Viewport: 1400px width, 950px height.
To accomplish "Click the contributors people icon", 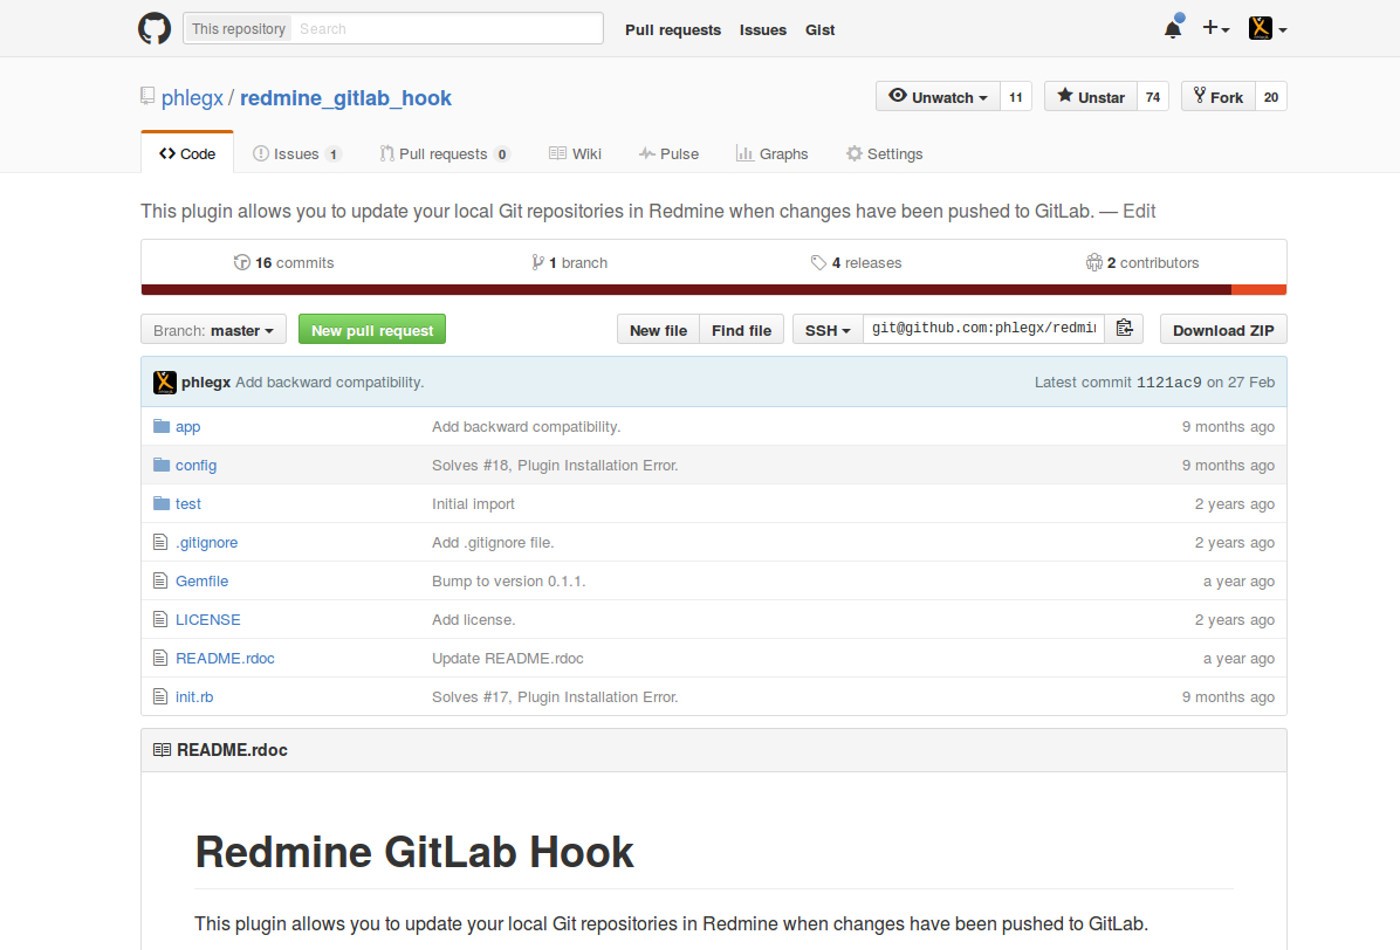I will click(1094, 262).
